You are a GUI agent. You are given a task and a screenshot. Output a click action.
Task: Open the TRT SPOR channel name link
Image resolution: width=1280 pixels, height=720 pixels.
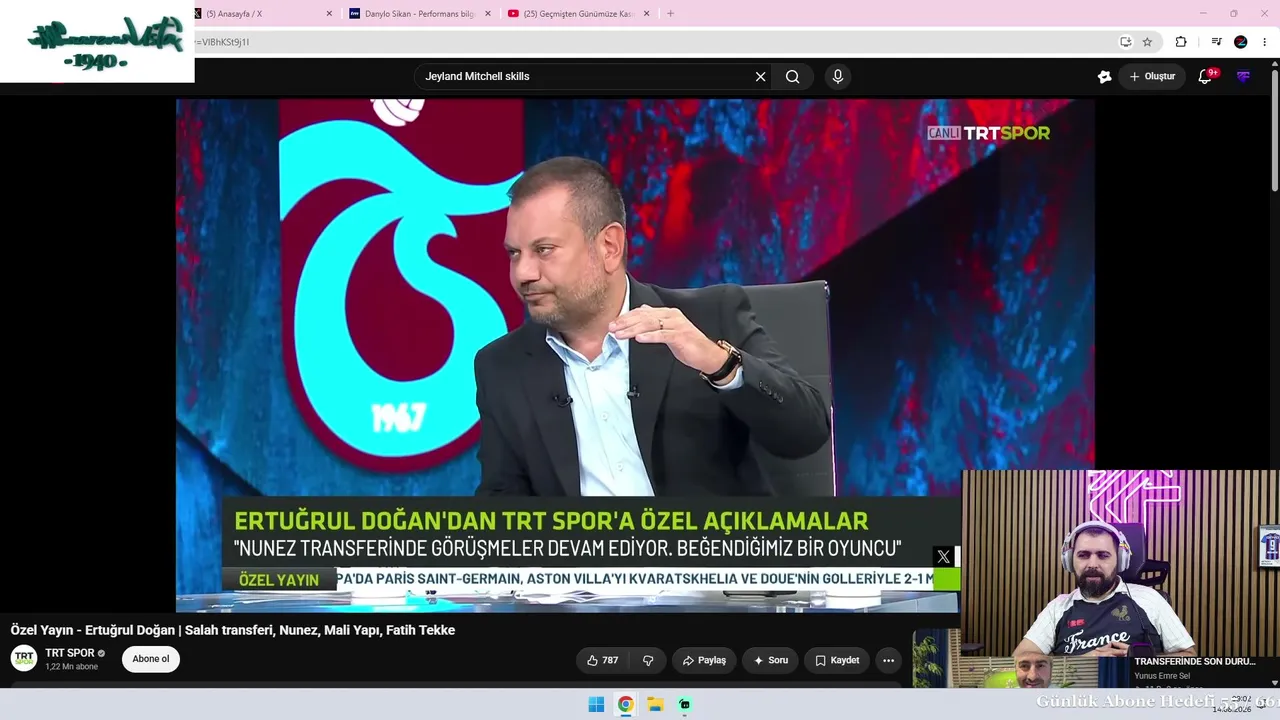[x=70, y=653]
